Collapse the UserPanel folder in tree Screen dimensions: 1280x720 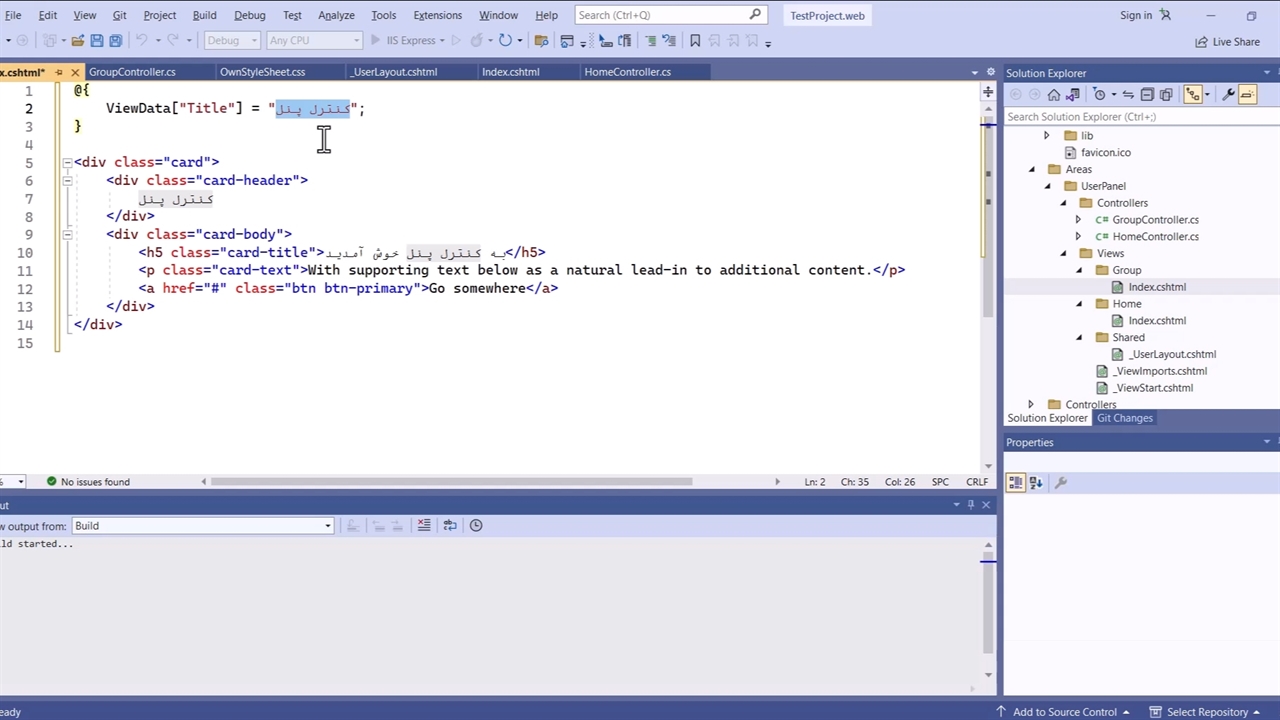[1048, 186]
